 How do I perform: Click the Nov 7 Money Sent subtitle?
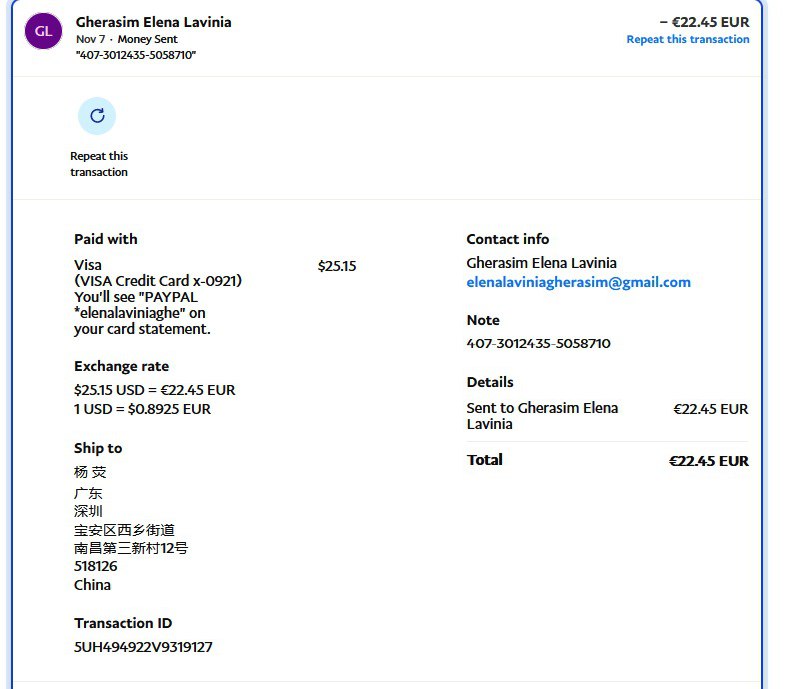[126, 40]
